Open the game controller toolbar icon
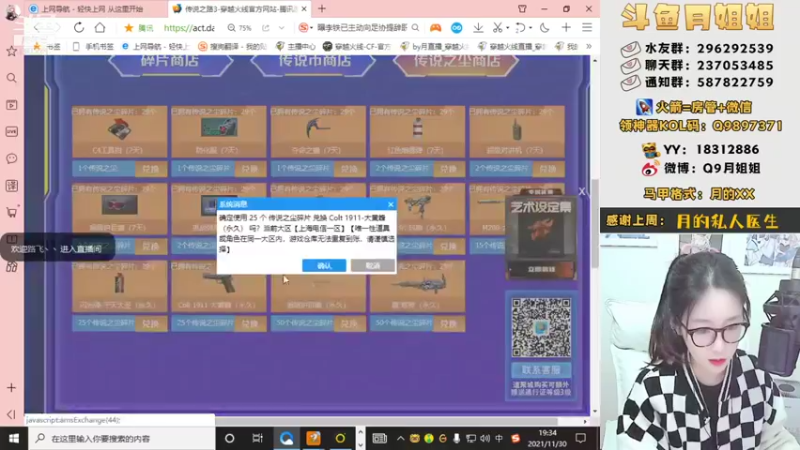Viewport: 800px width, 450px height. coord(435,28)
